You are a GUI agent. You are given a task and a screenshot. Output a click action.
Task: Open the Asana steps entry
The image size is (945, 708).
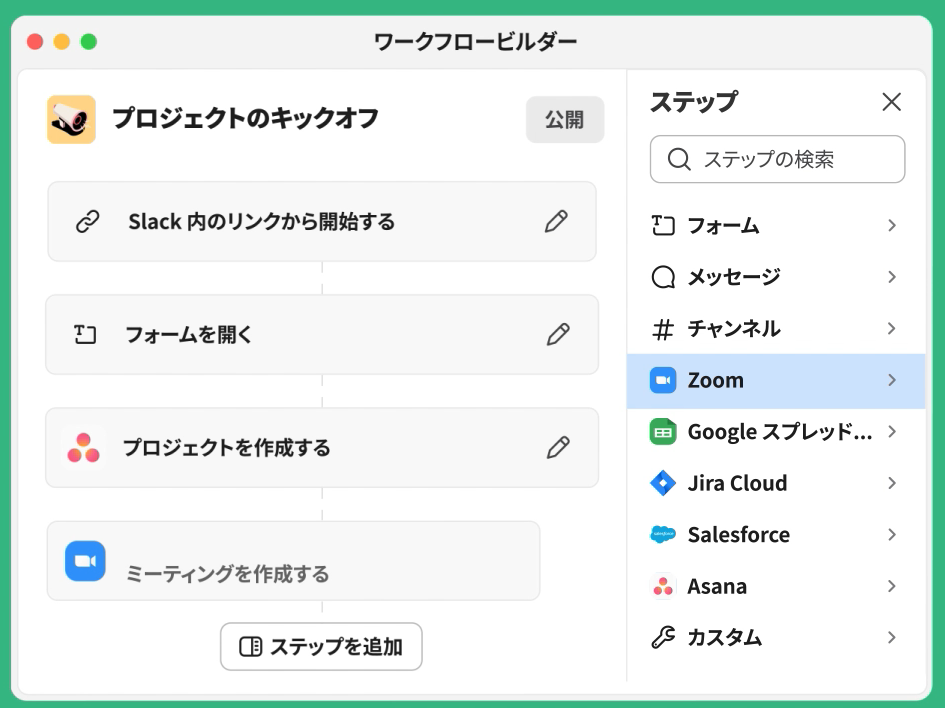pyautogui.click(x=776, y=587)
